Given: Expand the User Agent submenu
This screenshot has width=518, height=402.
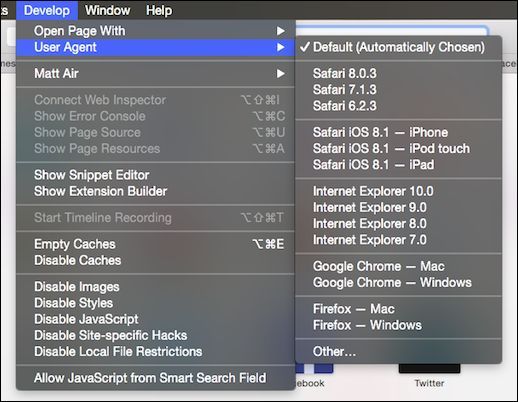Looking at the screenshot, I should click(x=155, y=47).
